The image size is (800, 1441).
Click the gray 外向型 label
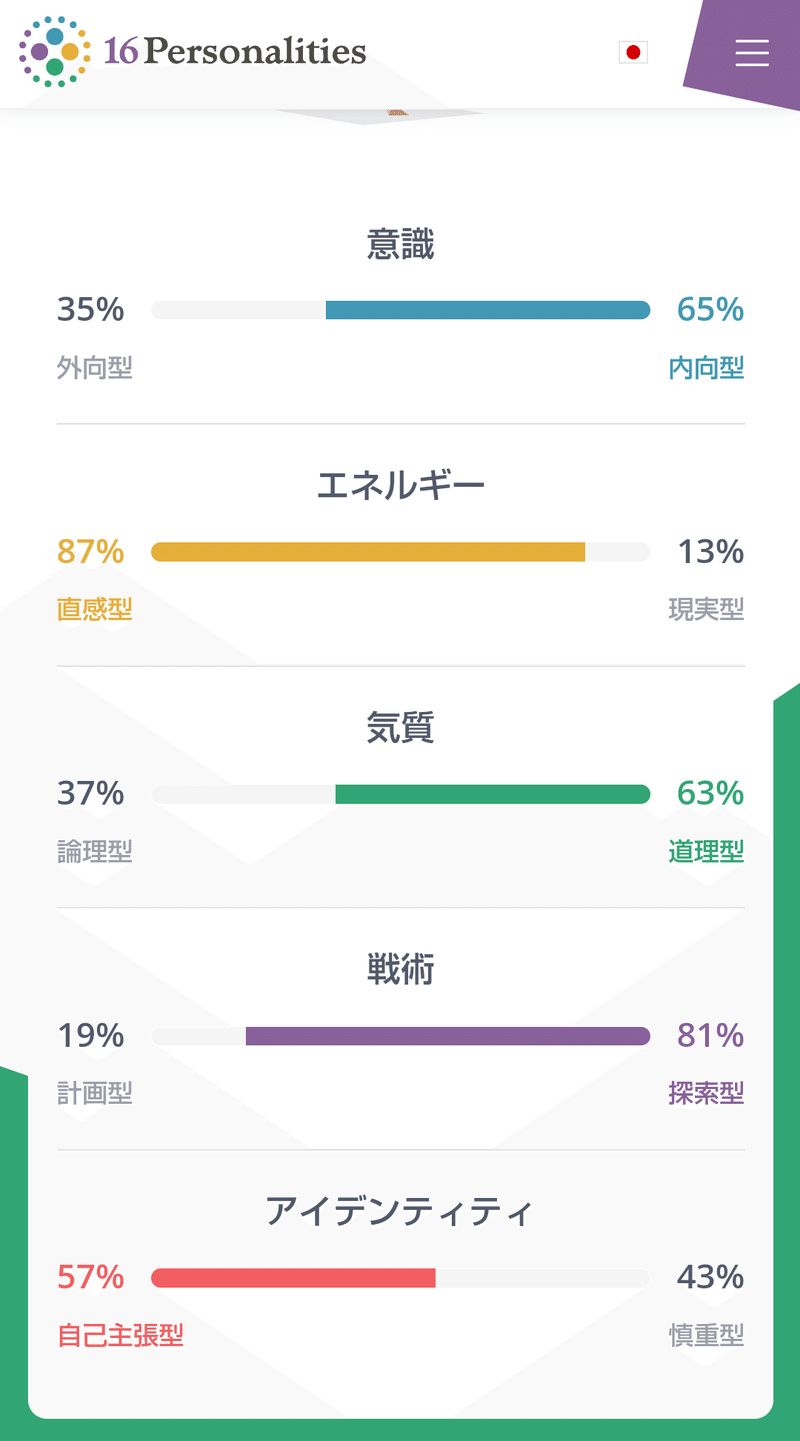pyautogui.click(x=94, y=367)
